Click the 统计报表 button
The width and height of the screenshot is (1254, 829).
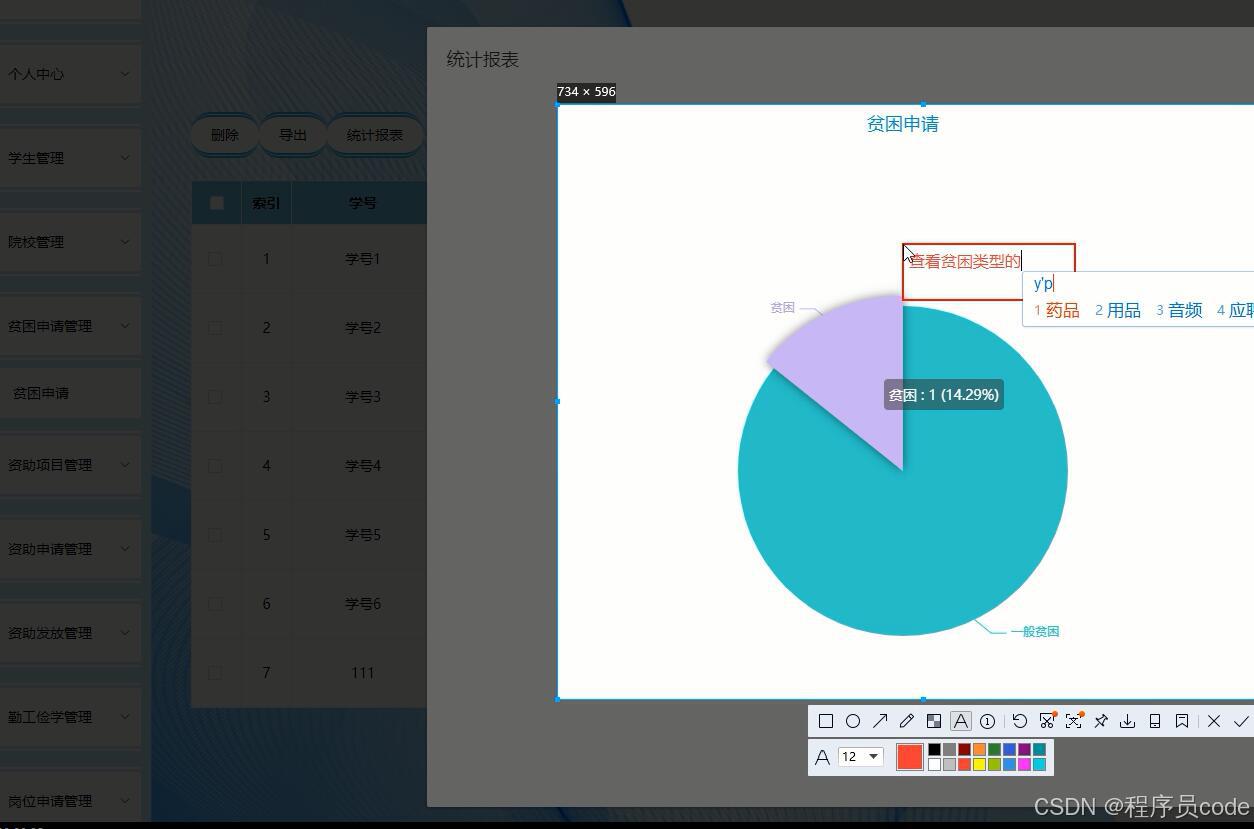pyautogui.click(x=375, y=135)
